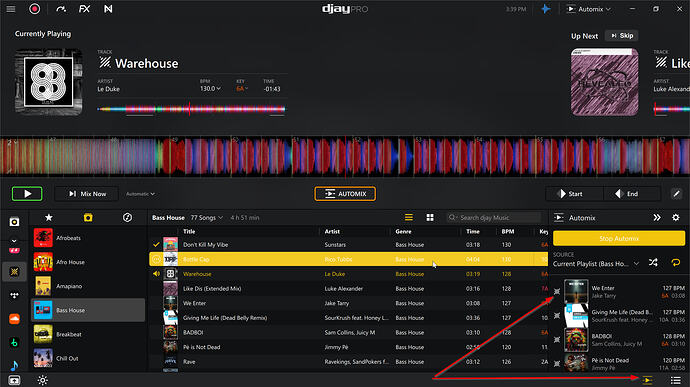
Task: Click the blue AI sparkle icon
Action: coord(546,9)
